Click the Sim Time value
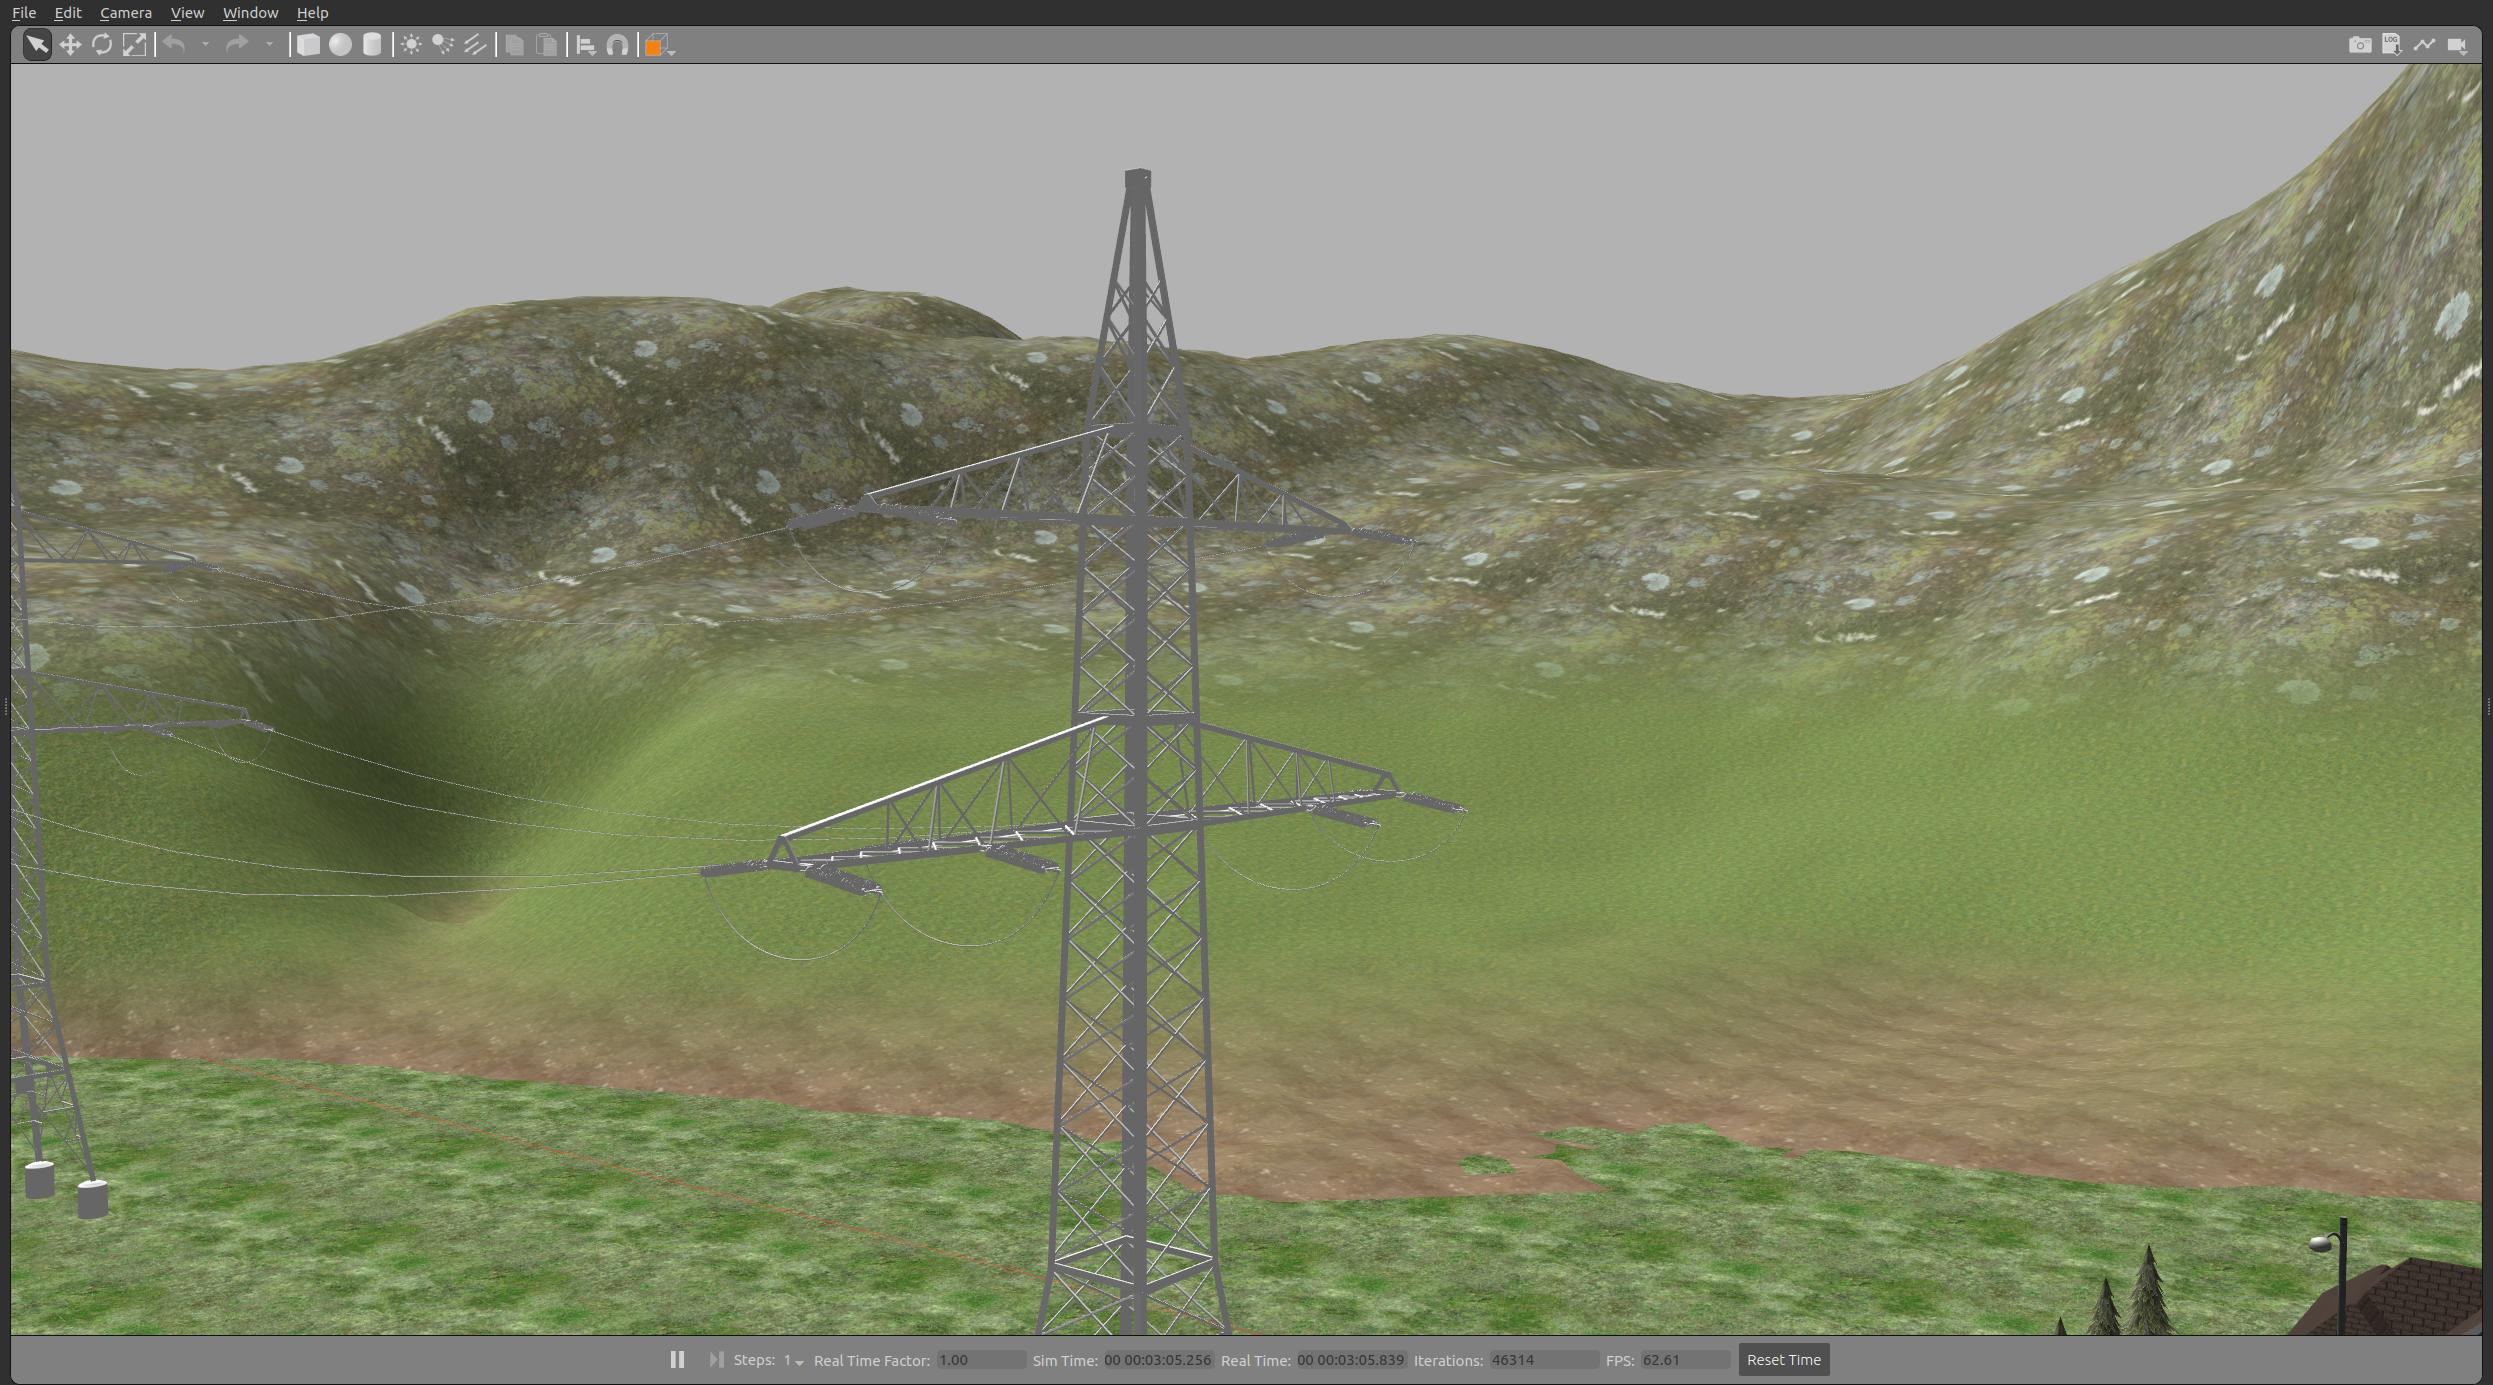The image size is (2493, 1385). 1157,1360
